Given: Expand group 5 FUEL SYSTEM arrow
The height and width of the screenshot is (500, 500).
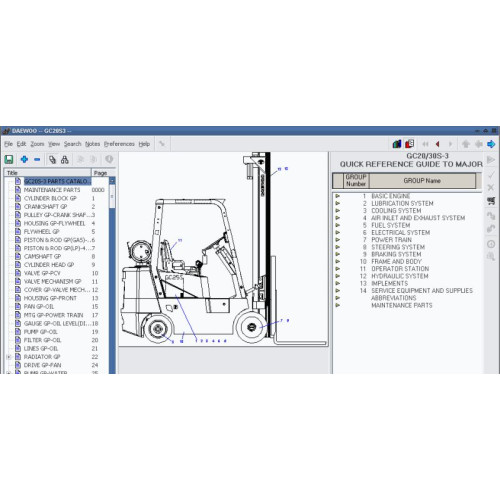Looking at the screenshot, I should pyautogui.click(x=338, y=225).
